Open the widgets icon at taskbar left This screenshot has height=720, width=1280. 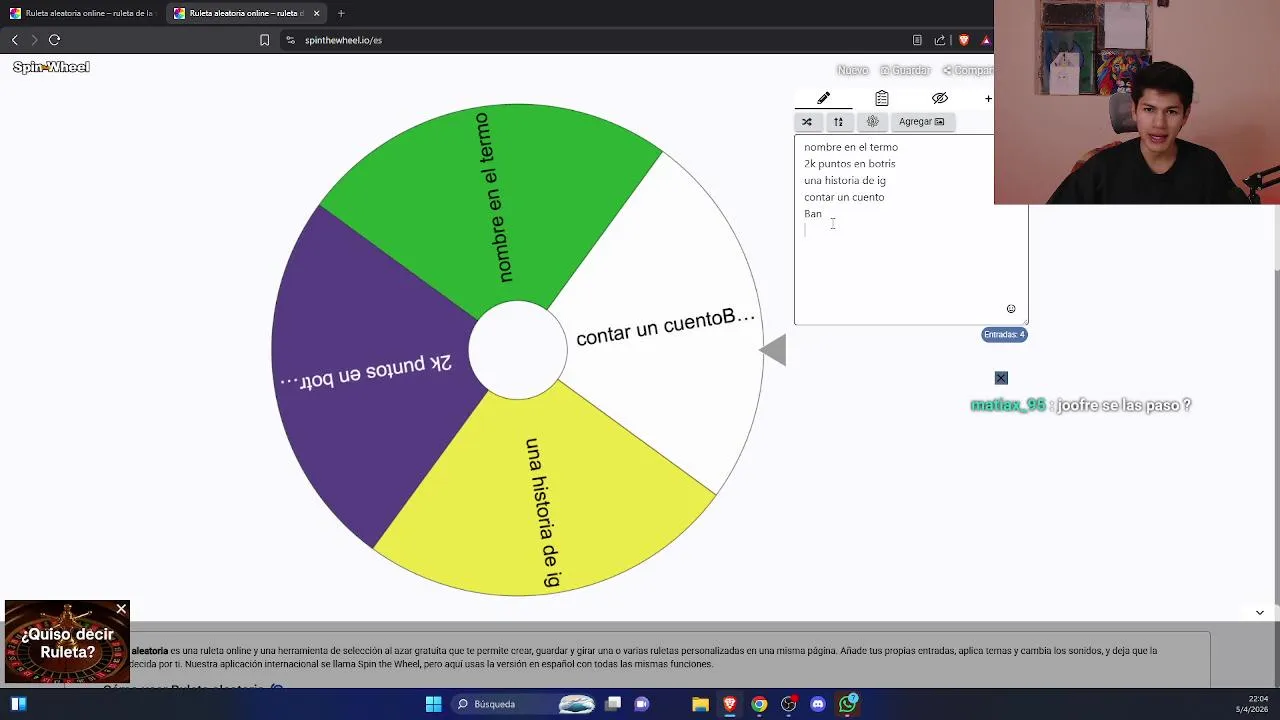tap(18, 704)
